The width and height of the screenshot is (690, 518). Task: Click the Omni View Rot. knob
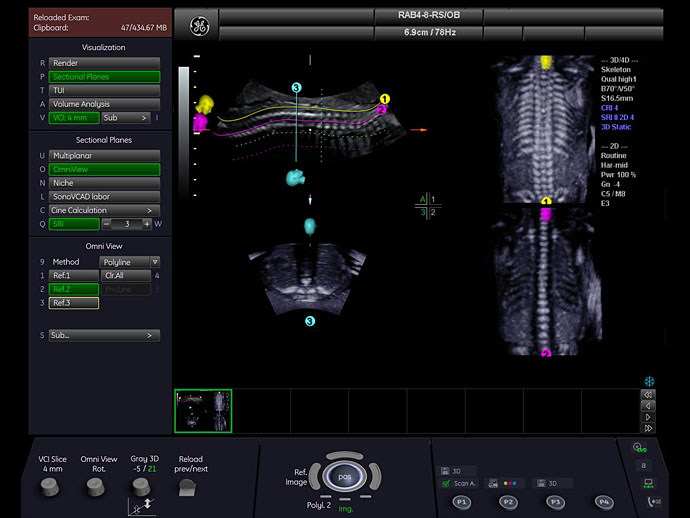coord(94,486)
